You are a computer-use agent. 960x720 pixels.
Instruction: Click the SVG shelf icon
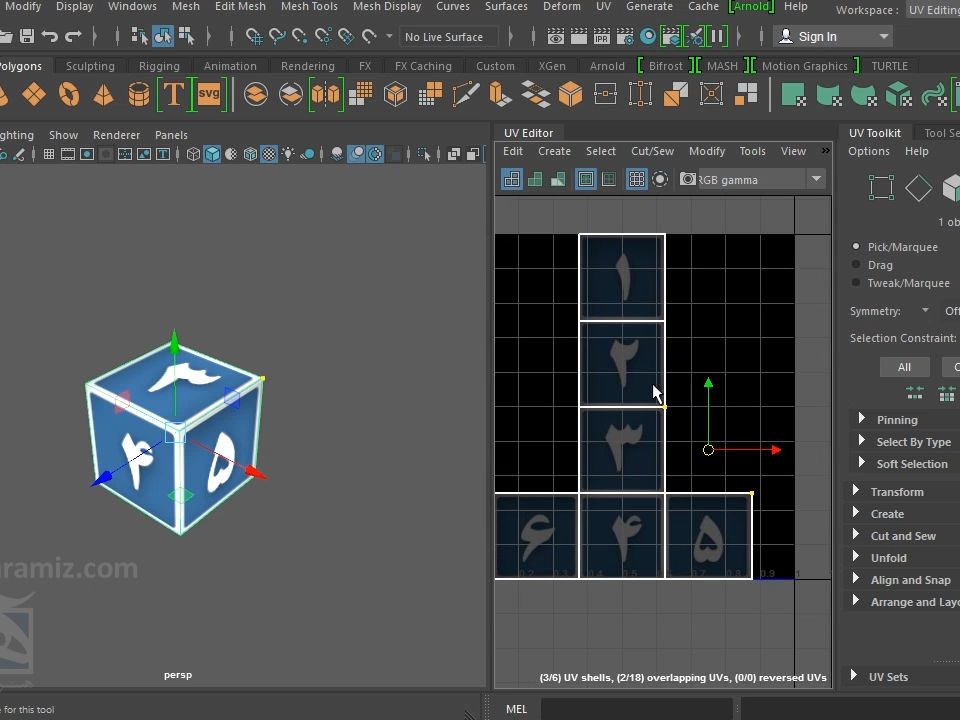[209, 94]
